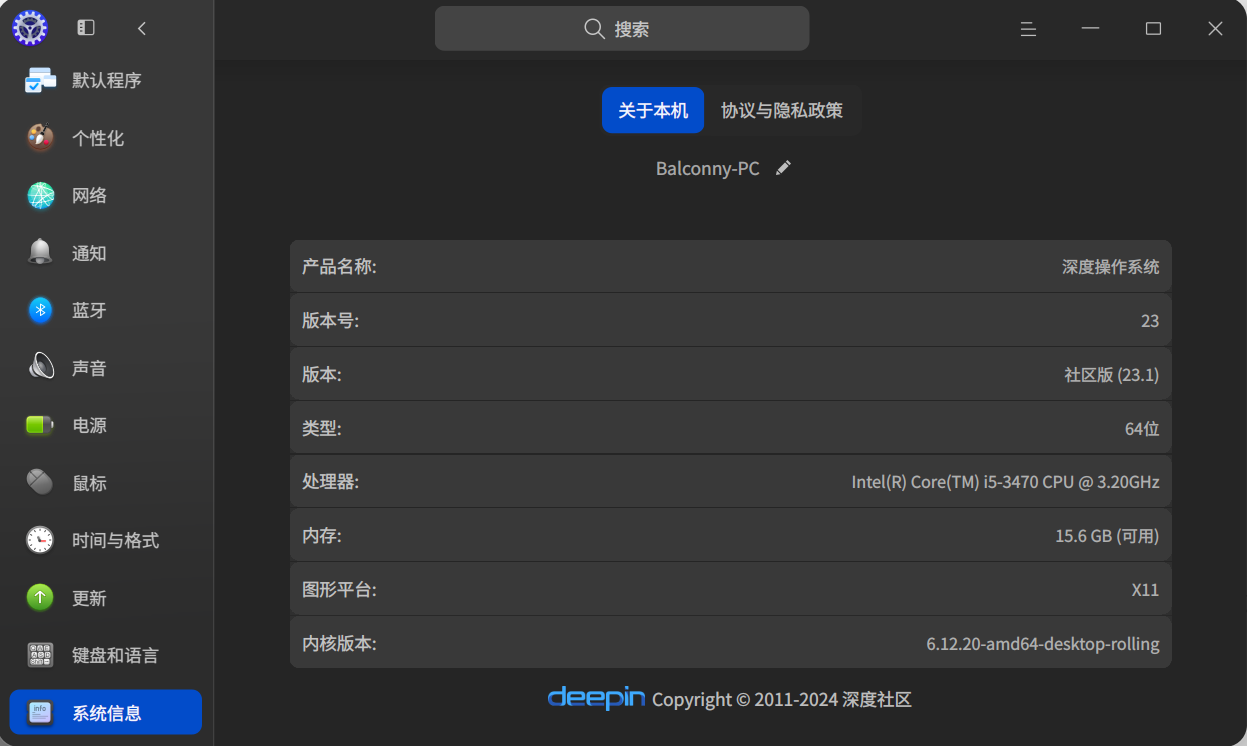Go back with the left chevron

point(142,28)
